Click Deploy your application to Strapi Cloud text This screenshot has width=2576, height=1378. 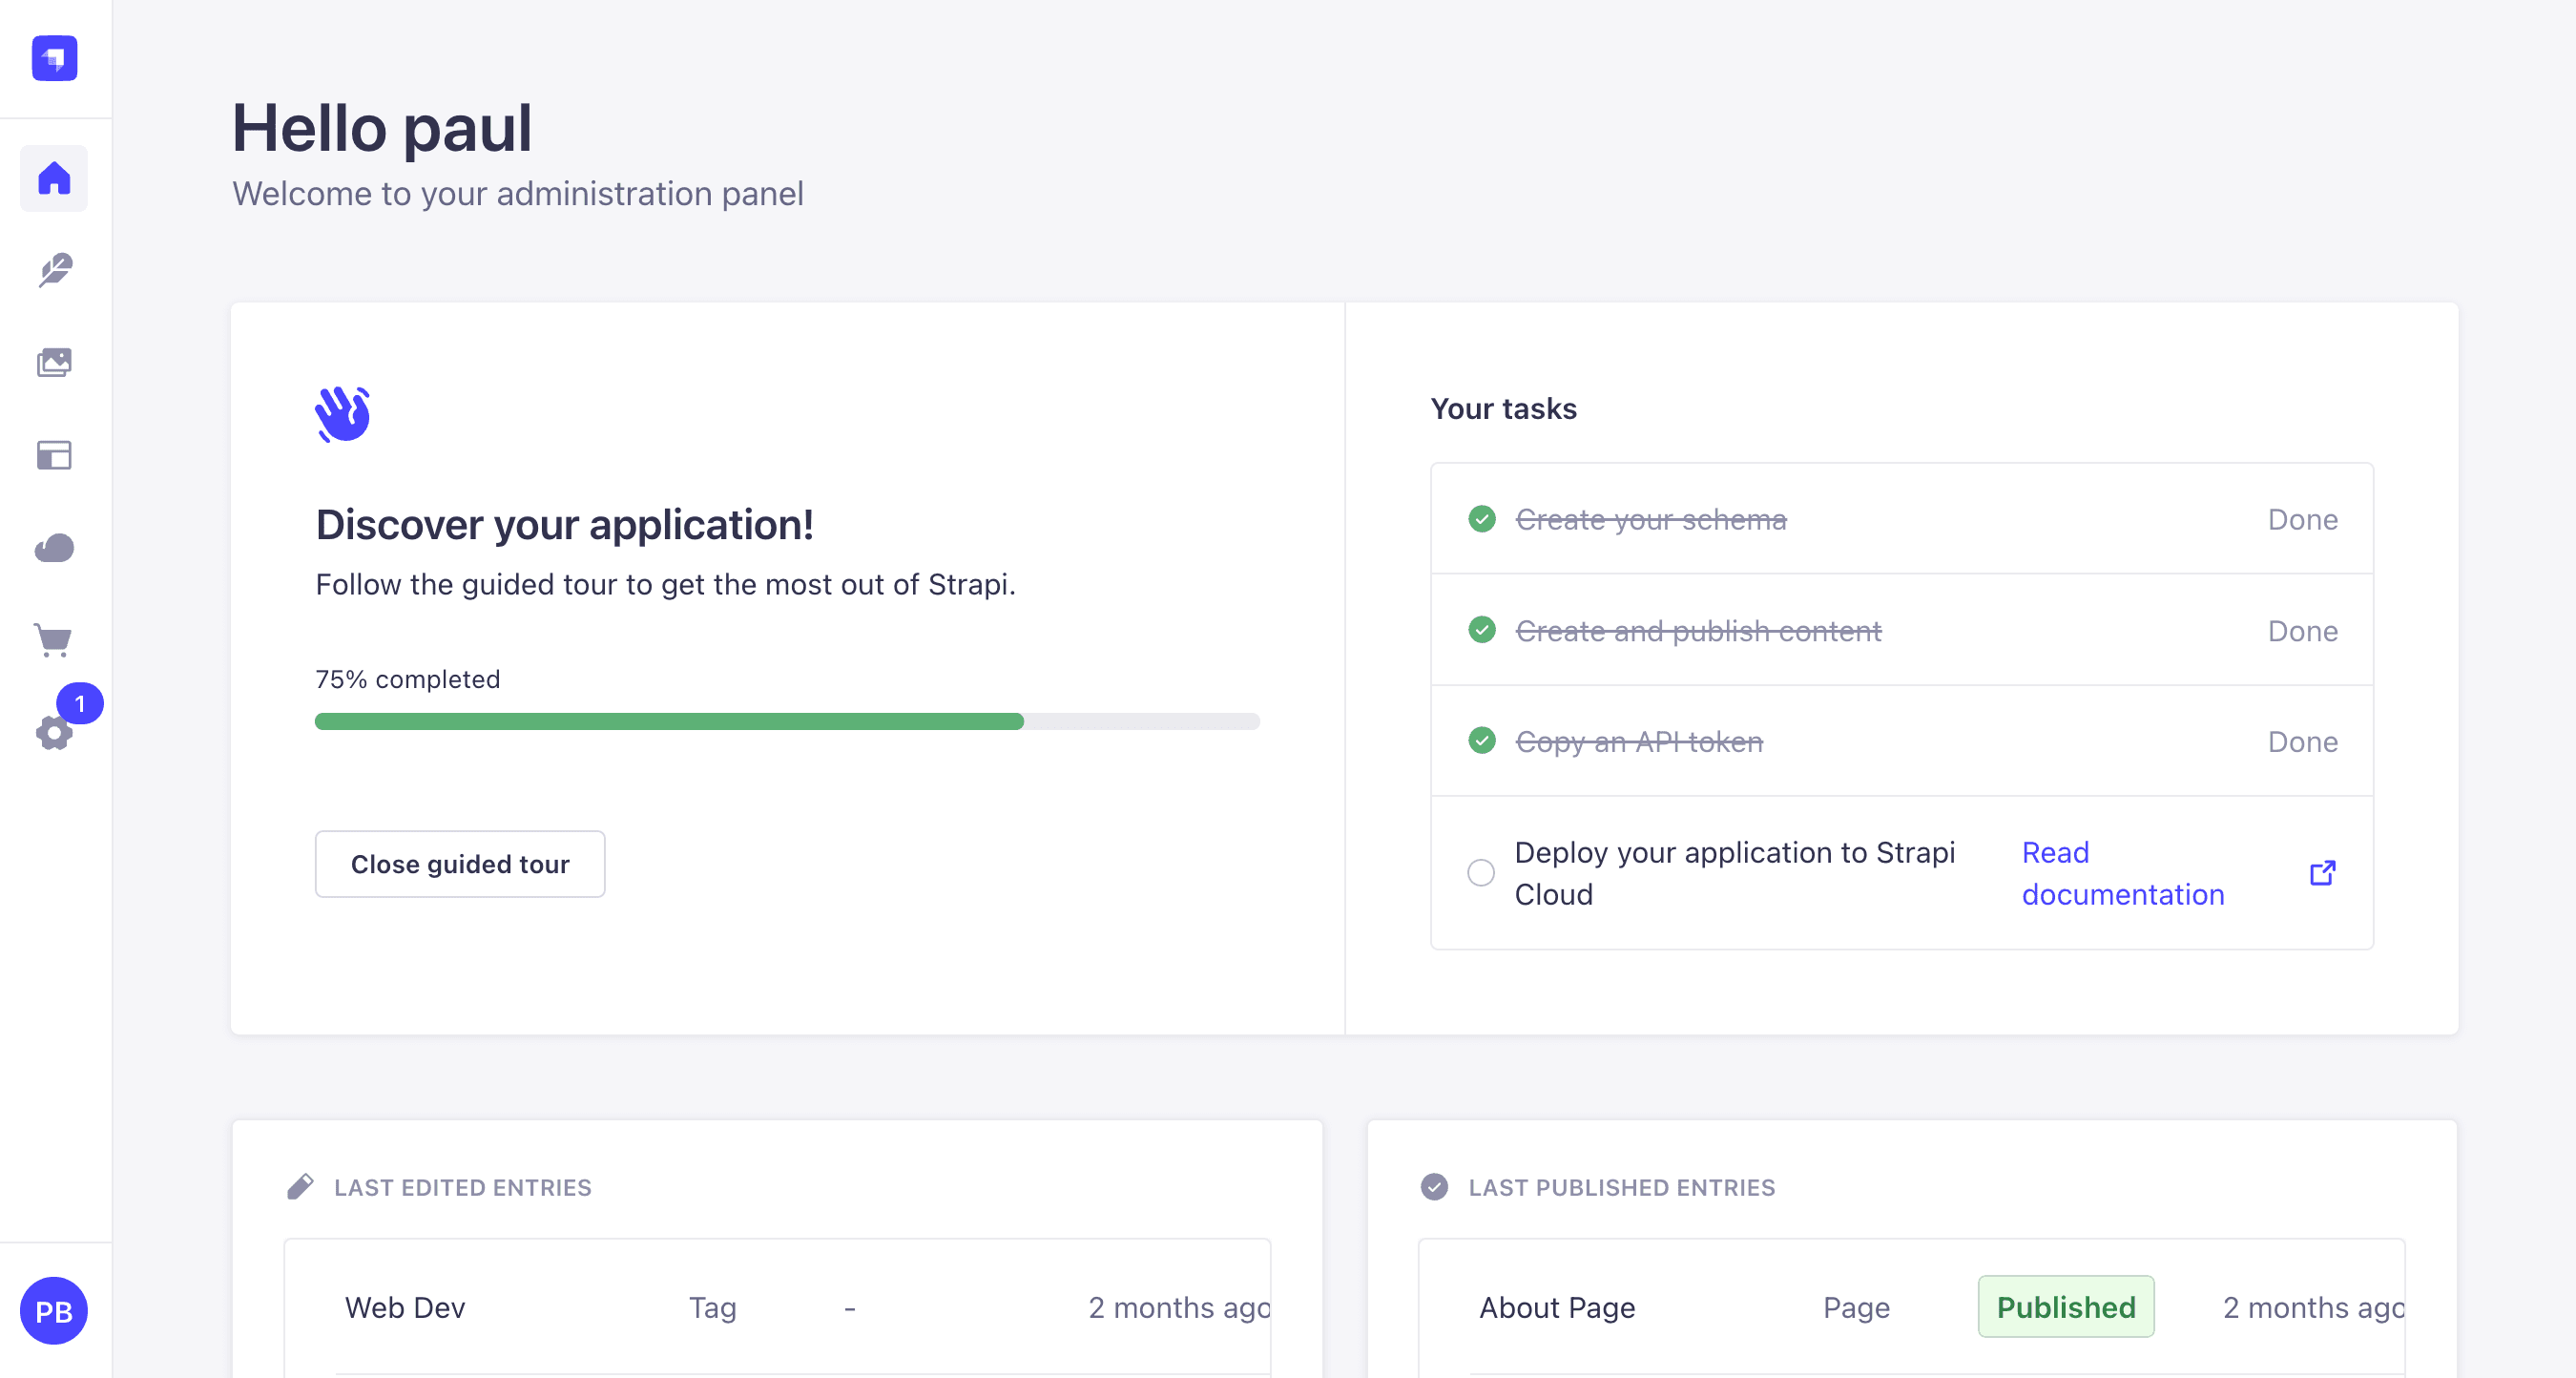[1735, 873]
